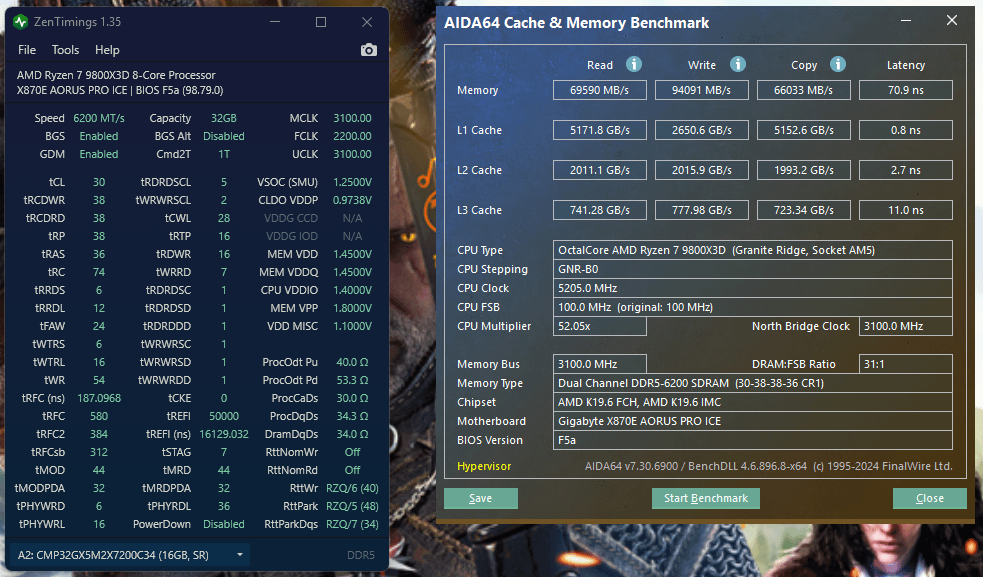Screen dimensions: 983x577
Task: Click L2 Cache Latency value 2.7 ns
Action: tap(906, 170)
